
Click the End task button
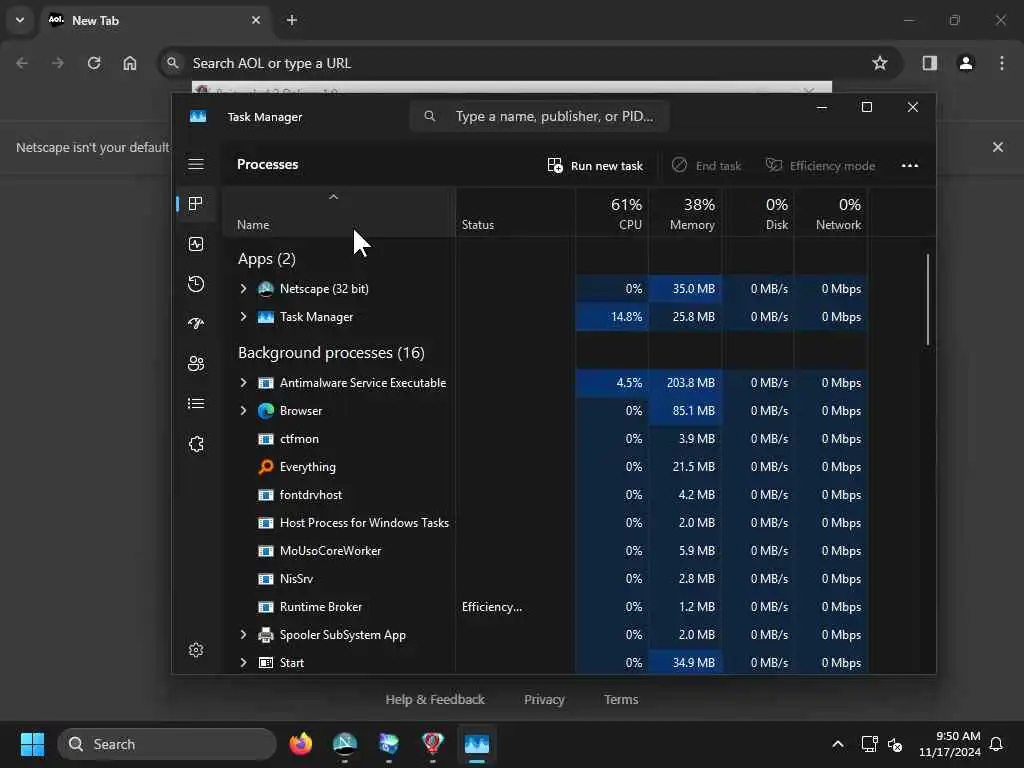pyautogui.click(x=707, y=166)
